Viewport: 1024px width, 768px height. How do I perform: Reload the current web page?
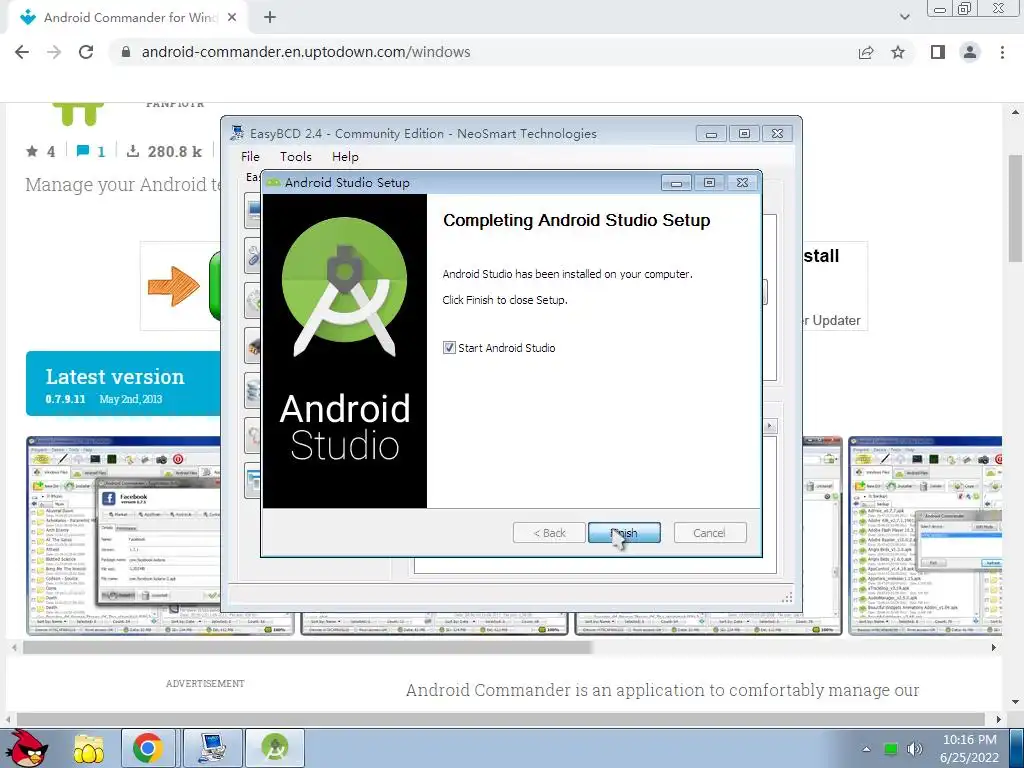pos(86,52)
